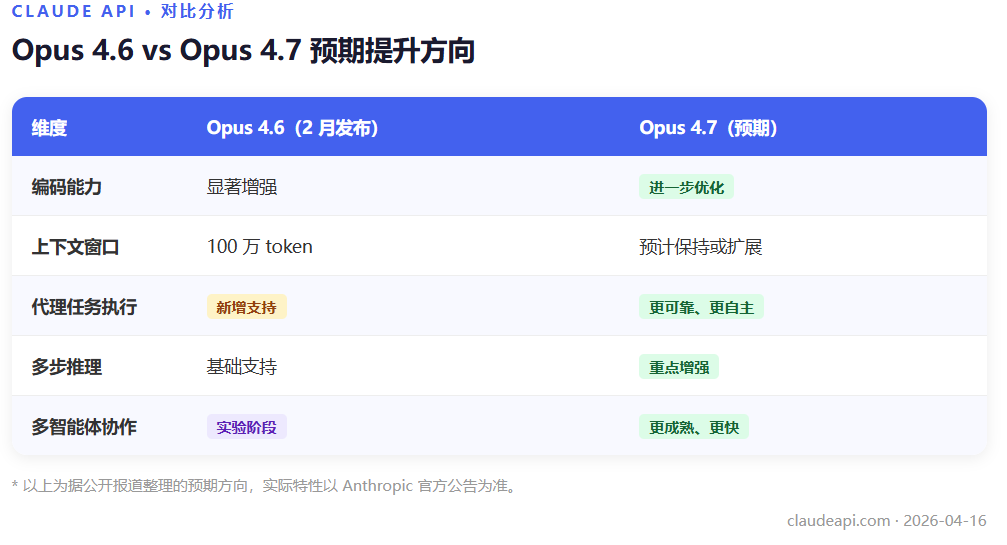This screenshot has width=1007, height=545.
Task: Select the yellow 新增支持 badge
Action: [246, 307]
